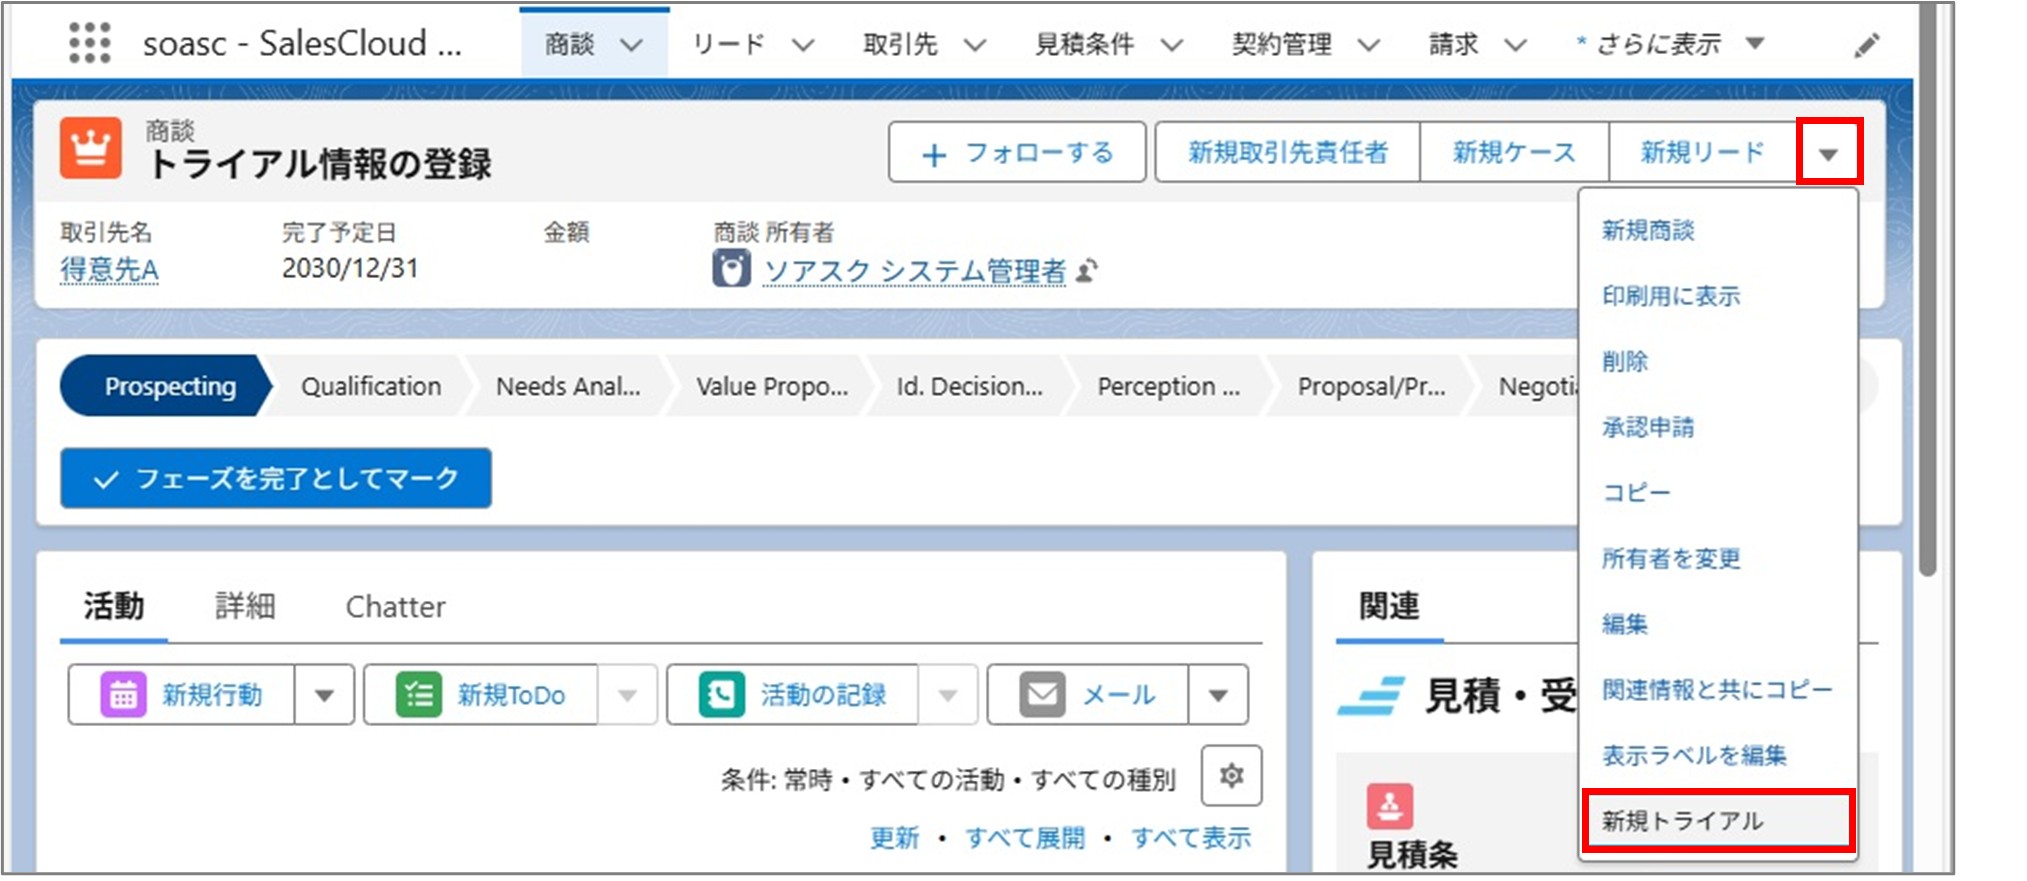Click the 更新 link
Screen dimensions: 2027x881
point(894,838)
